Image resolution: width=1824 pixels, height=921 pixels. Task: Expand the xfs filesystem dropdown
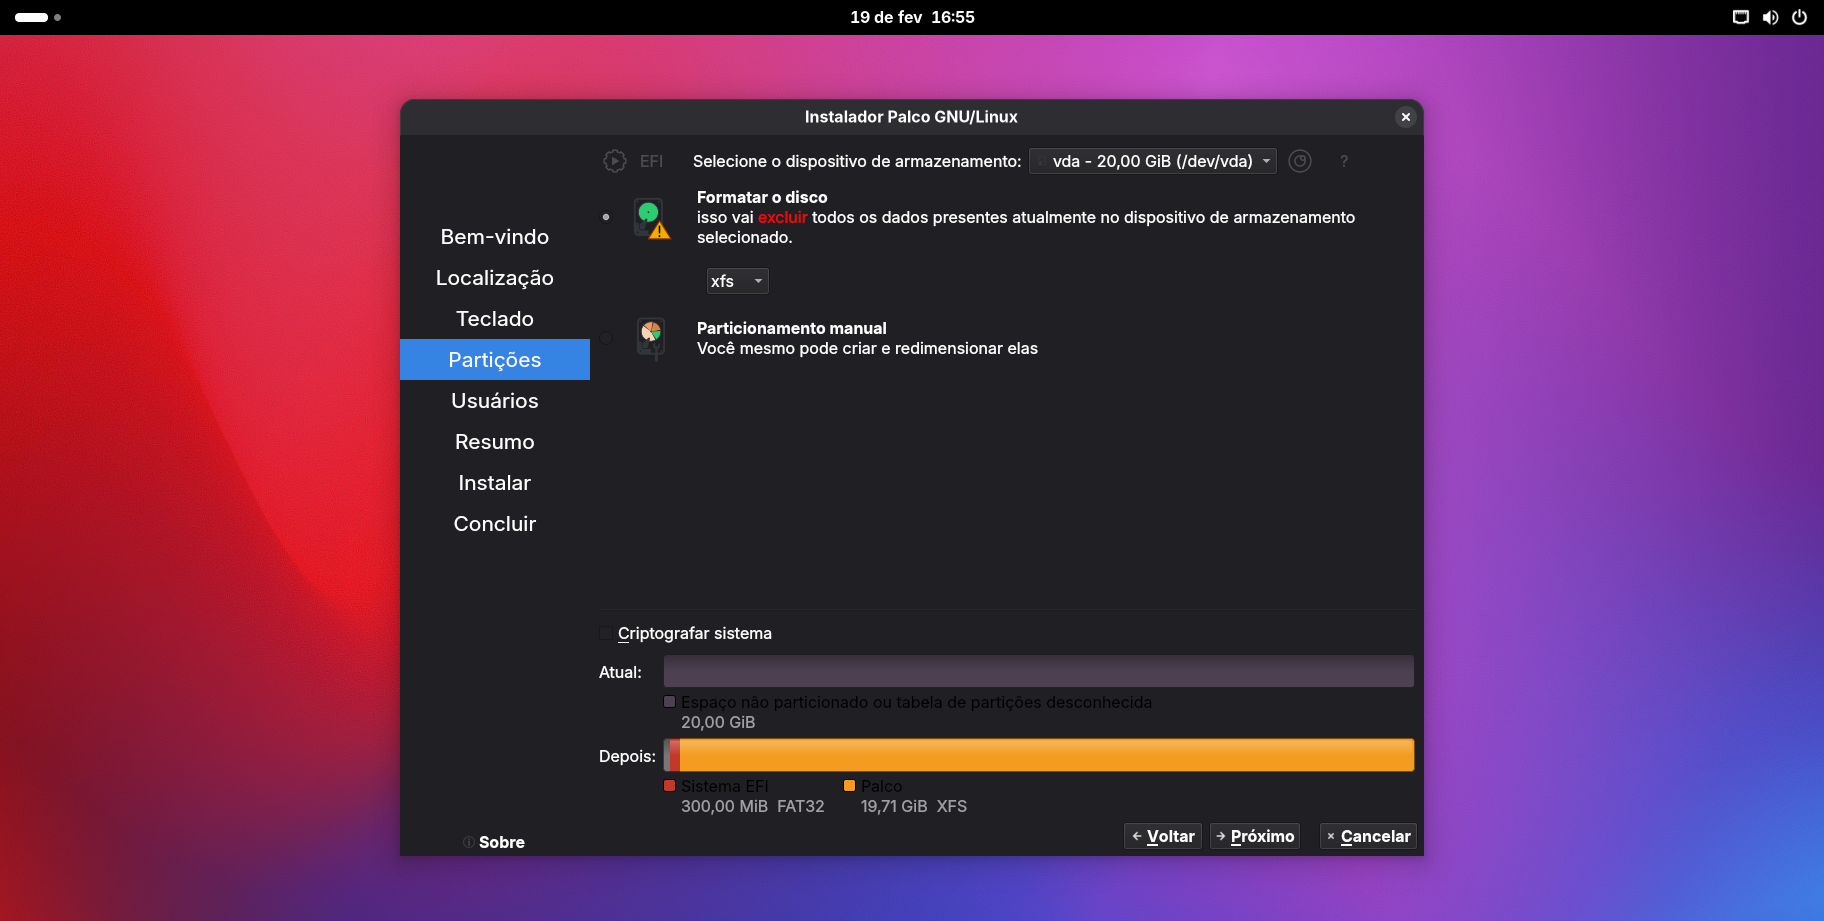point(737,281)
